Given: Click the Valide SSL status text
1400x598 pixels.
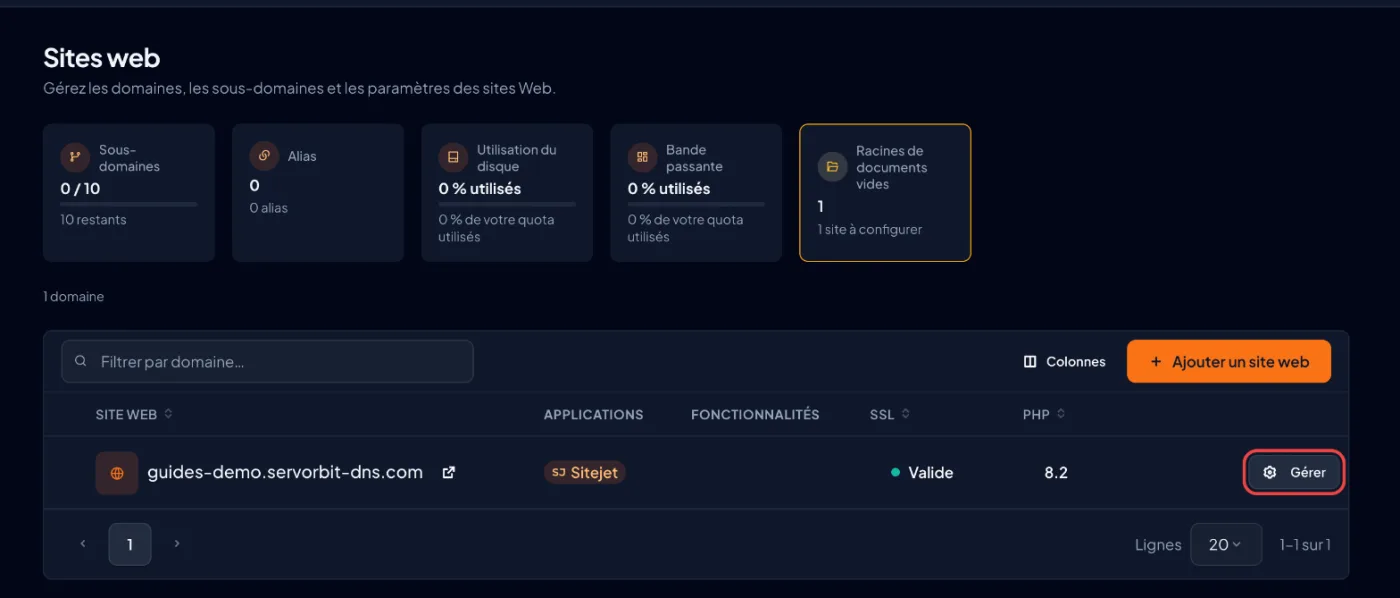Looking at the screenshot, I should pyautogui.click(x=931, y=473).
